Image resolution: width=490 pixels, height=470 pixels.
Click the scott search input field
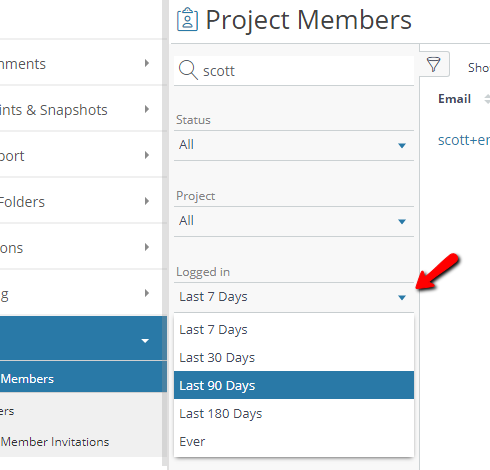(x=294, y=71)
